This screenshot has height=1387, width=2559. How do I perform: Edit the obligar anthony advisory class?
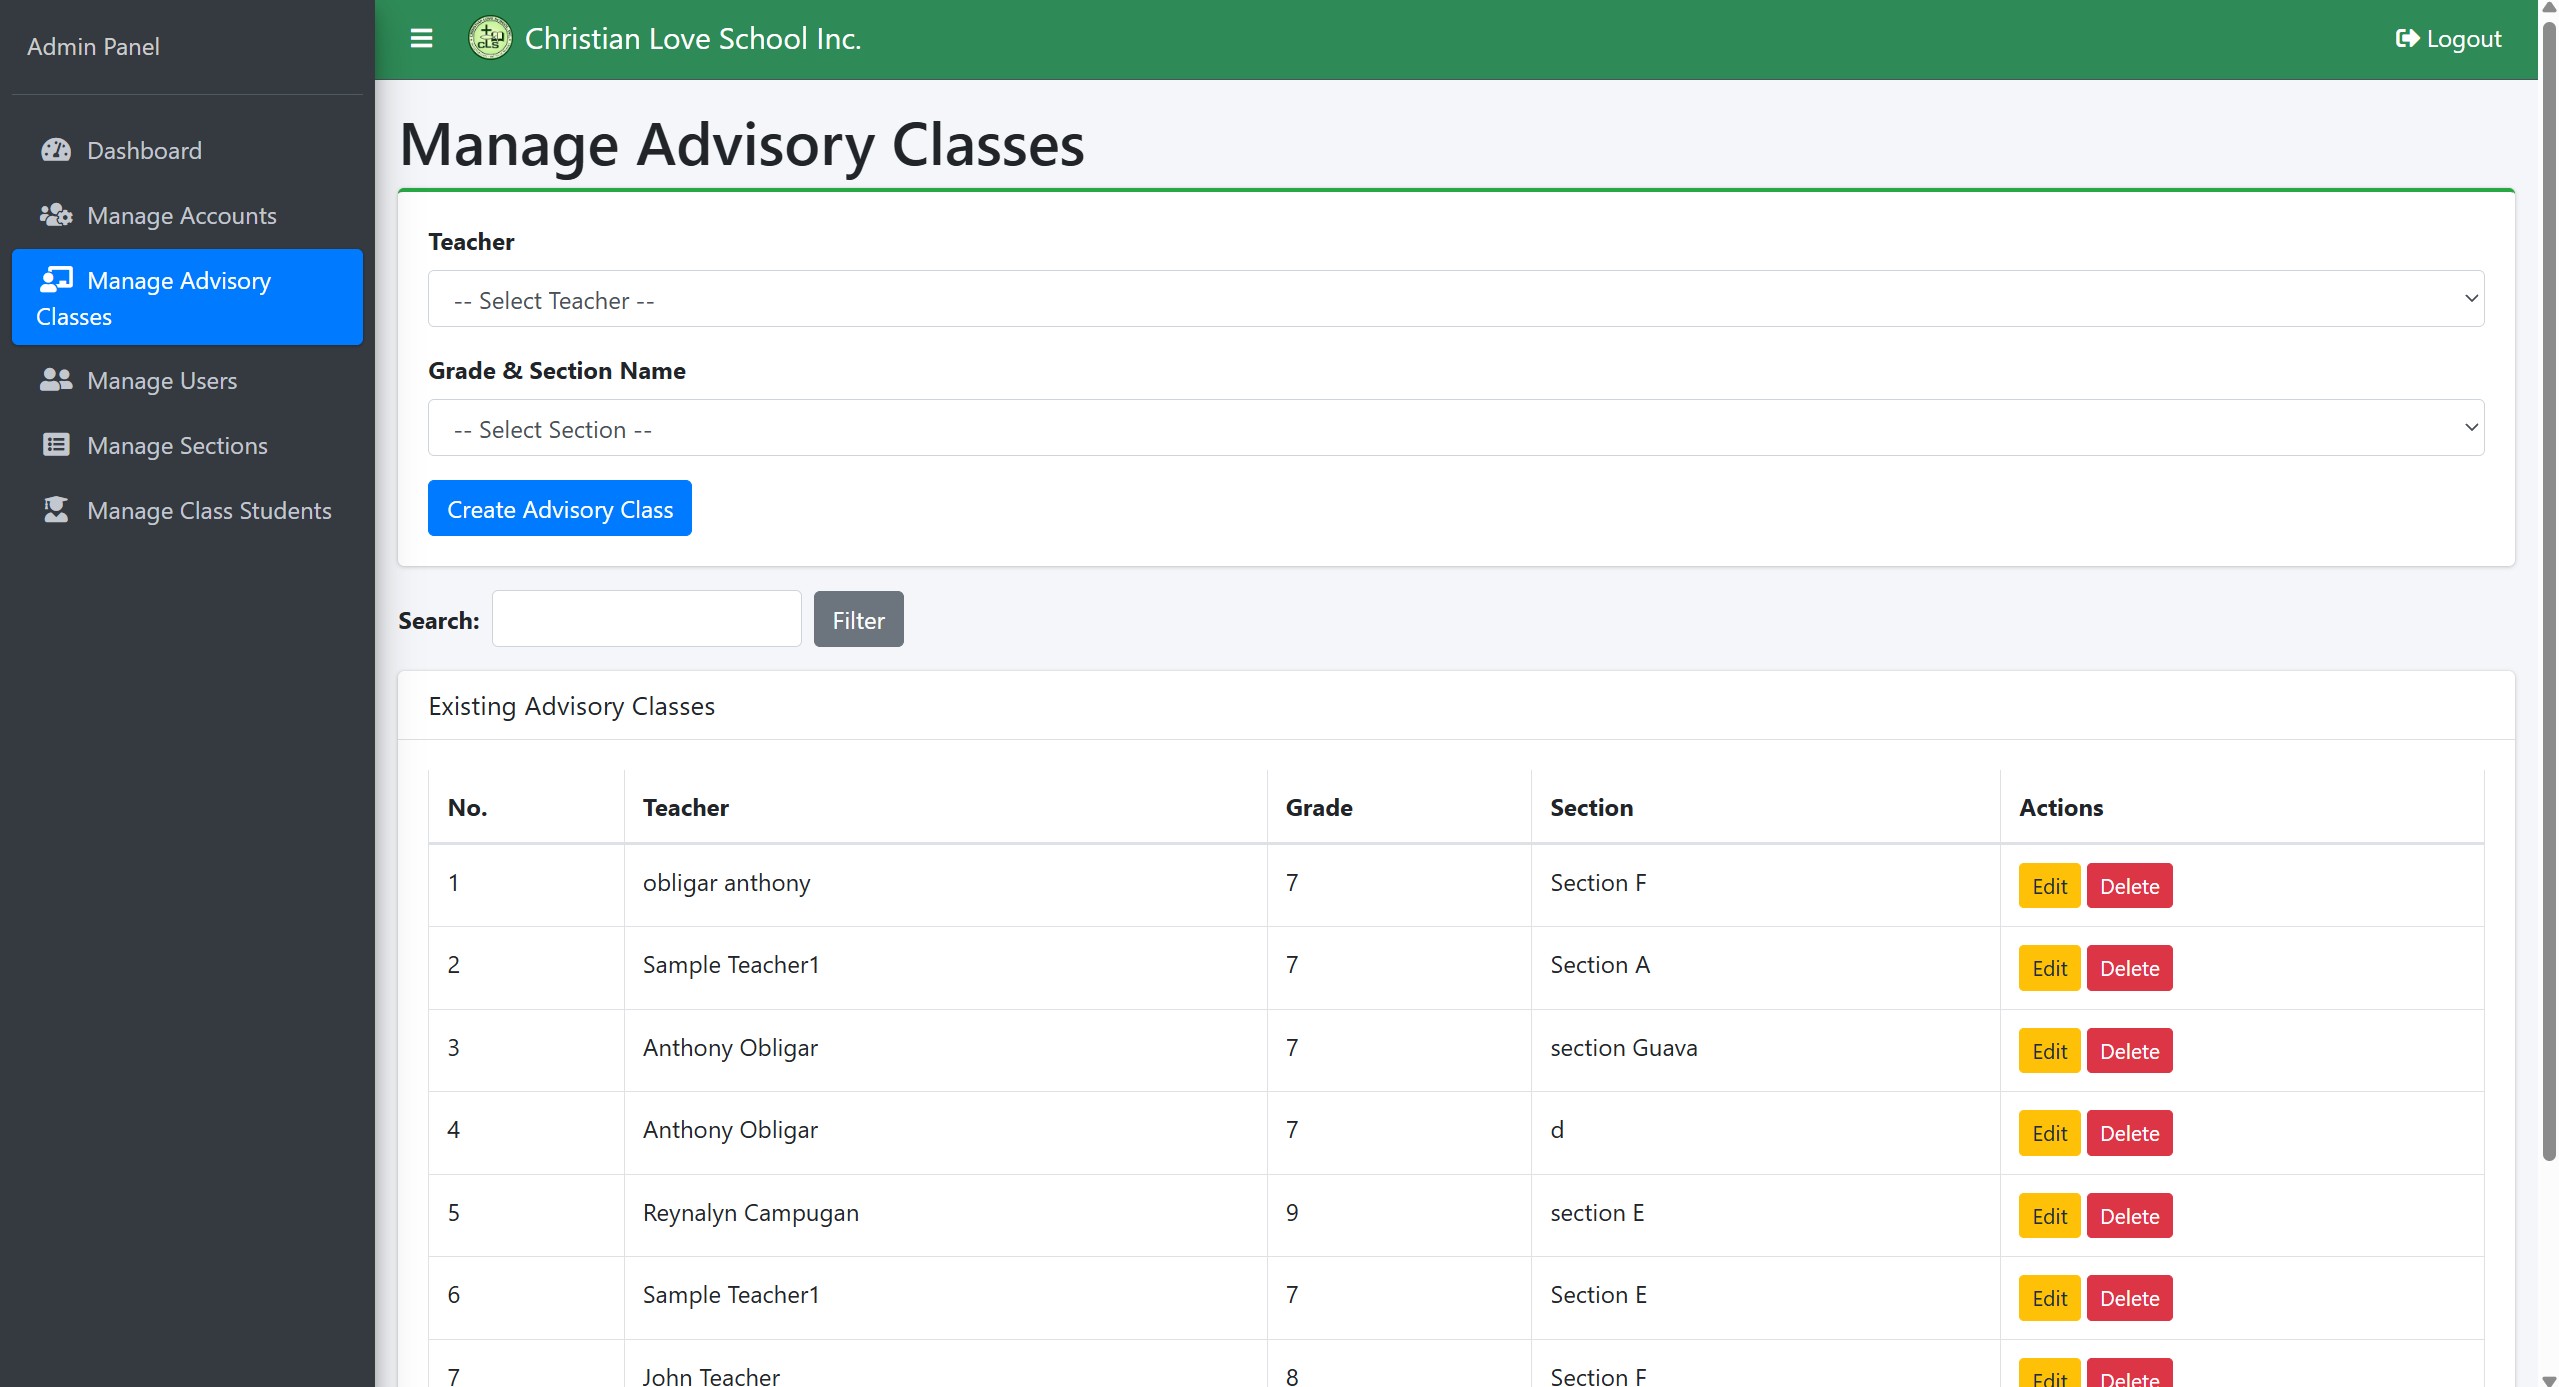(x=2048, y=886)
